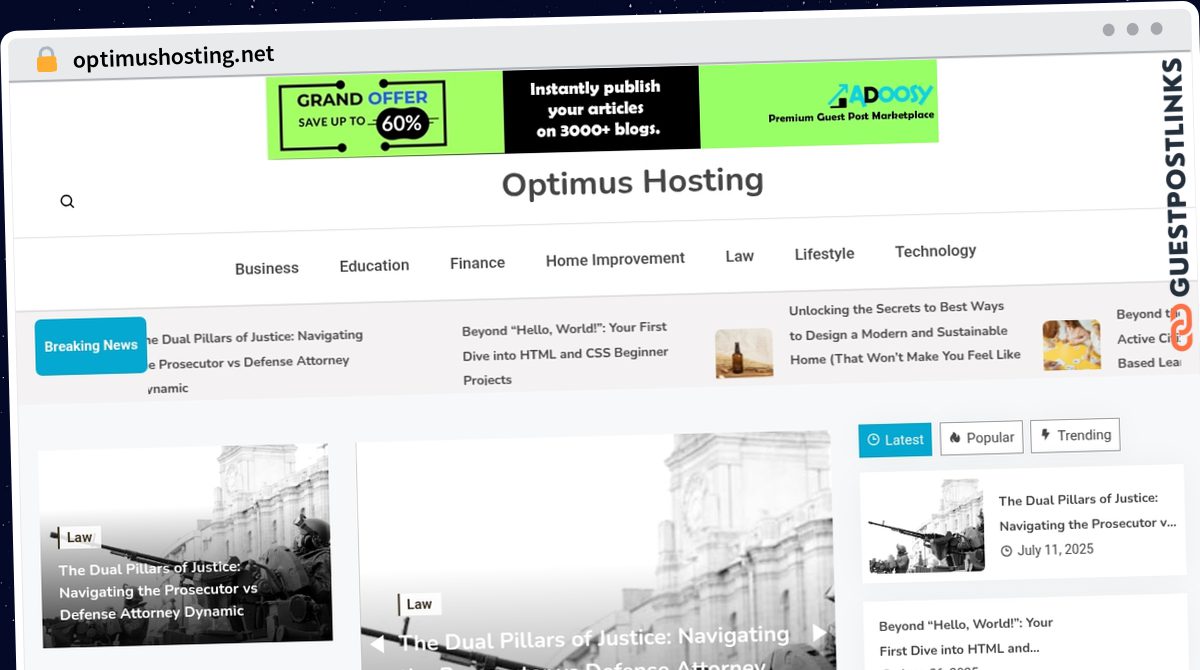
Task: Switch to the Popular tab
Action: (x=981, y=437)
